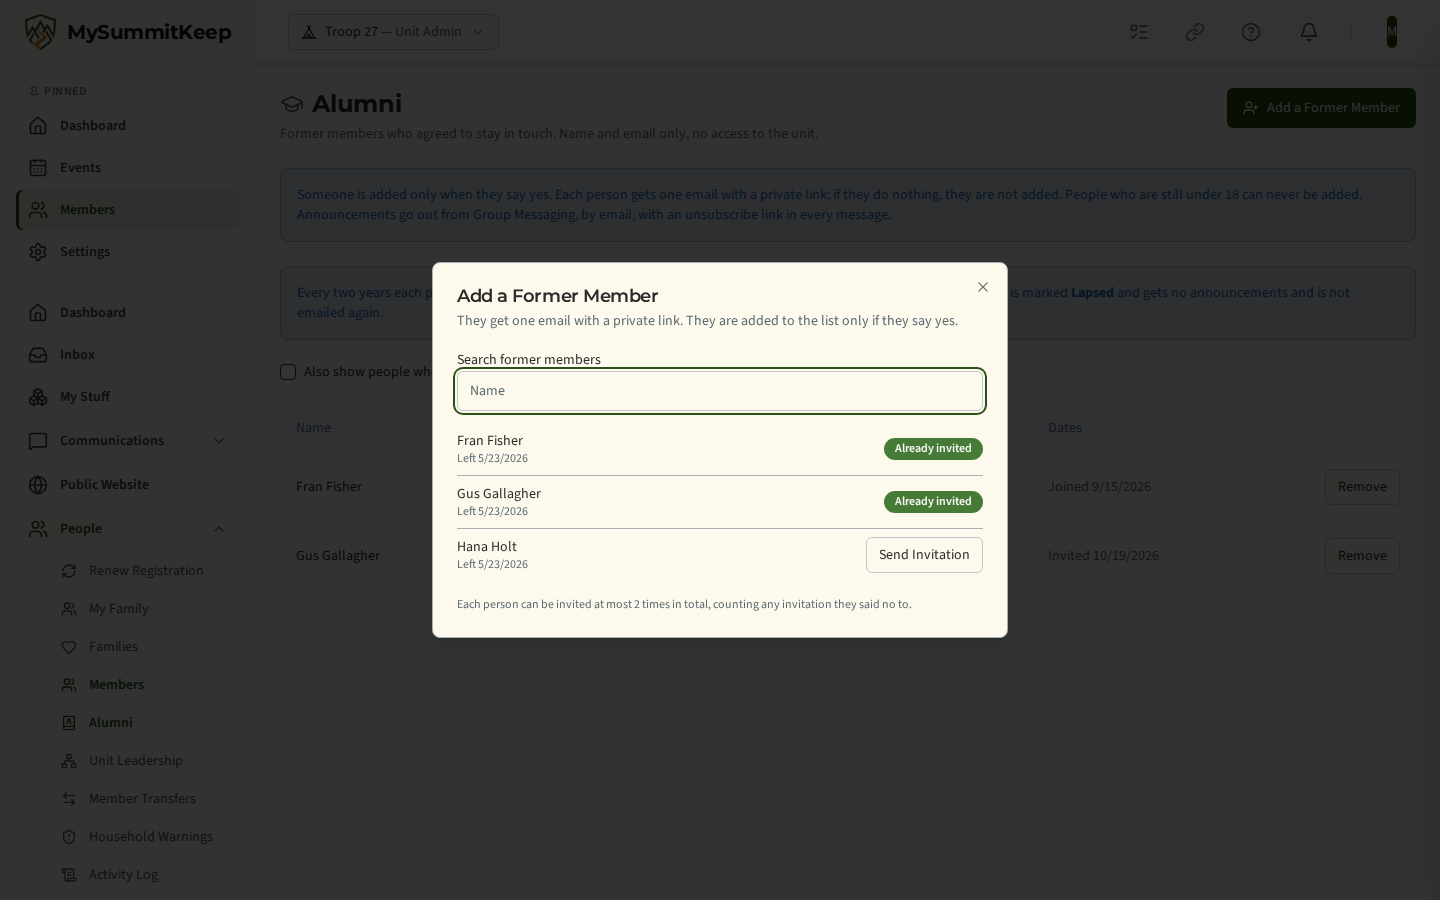Open Settings from pinned list
The width and height of the screenshot is (1440, 900).
point(128,252)
